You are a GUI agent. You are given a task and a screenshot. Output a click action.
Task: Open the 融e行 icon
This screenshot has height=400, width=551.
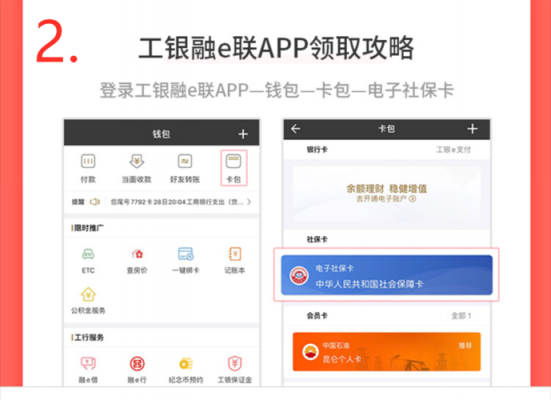tap(137, 364)
